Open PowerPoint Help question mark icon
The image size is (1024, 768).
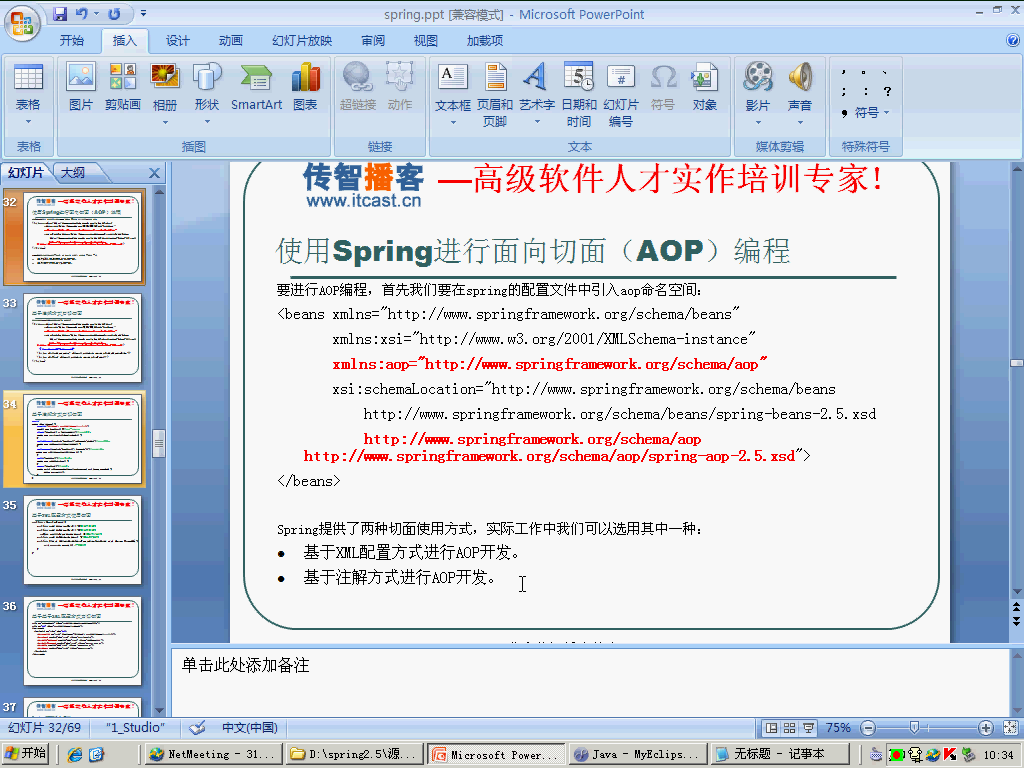[x=1013, y=40]
